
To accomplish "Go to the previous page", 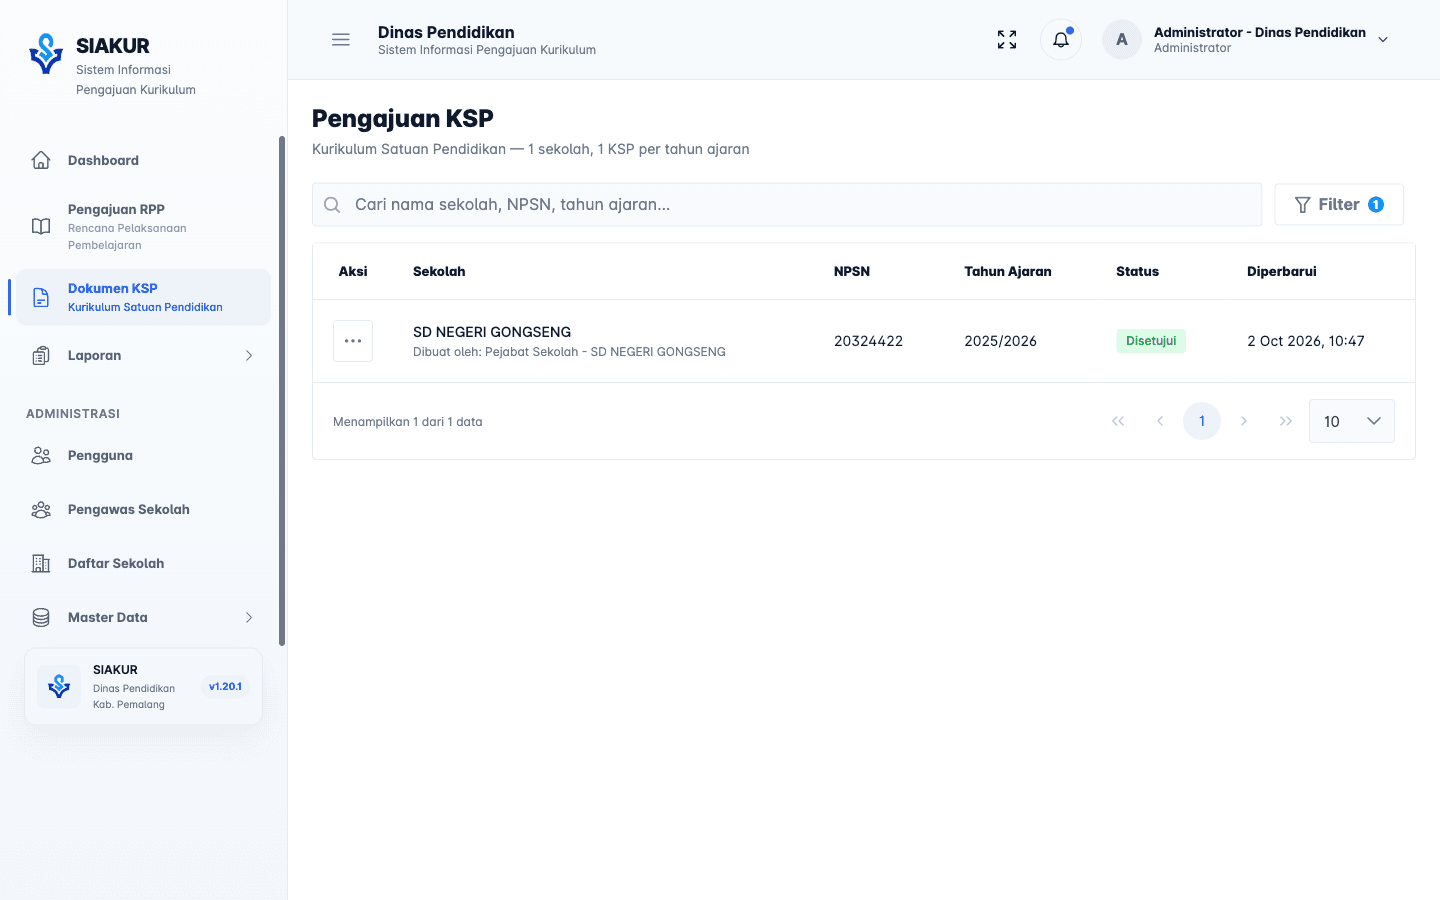I will coord(1160,421).
